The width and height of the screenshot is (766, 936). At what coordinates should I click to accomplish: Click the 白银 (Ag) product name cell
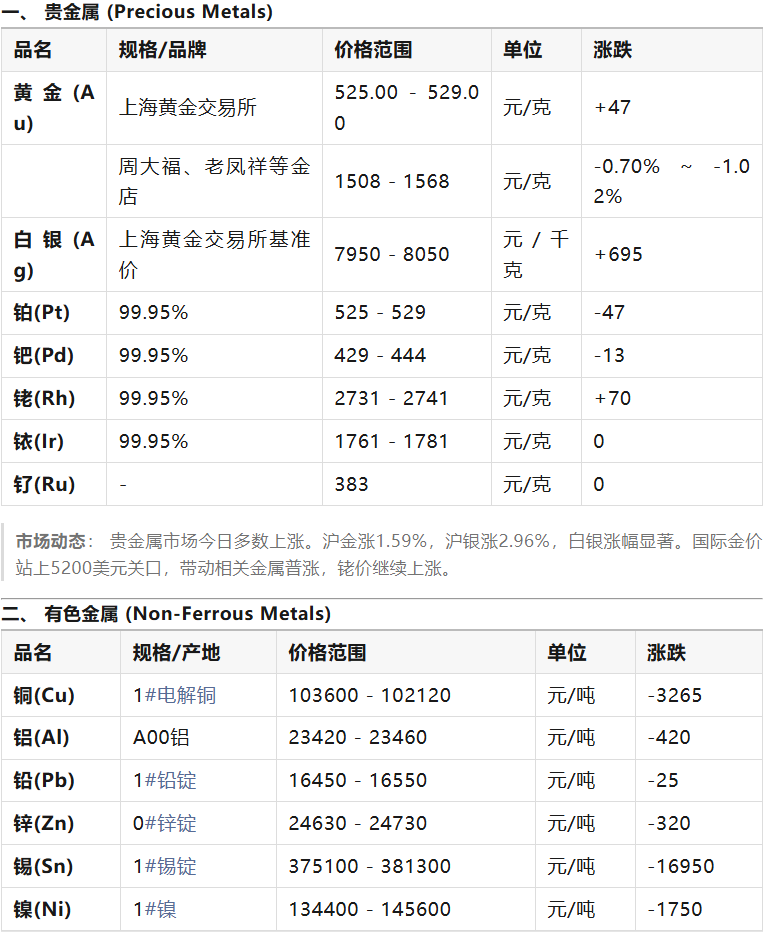pos(54,255)
